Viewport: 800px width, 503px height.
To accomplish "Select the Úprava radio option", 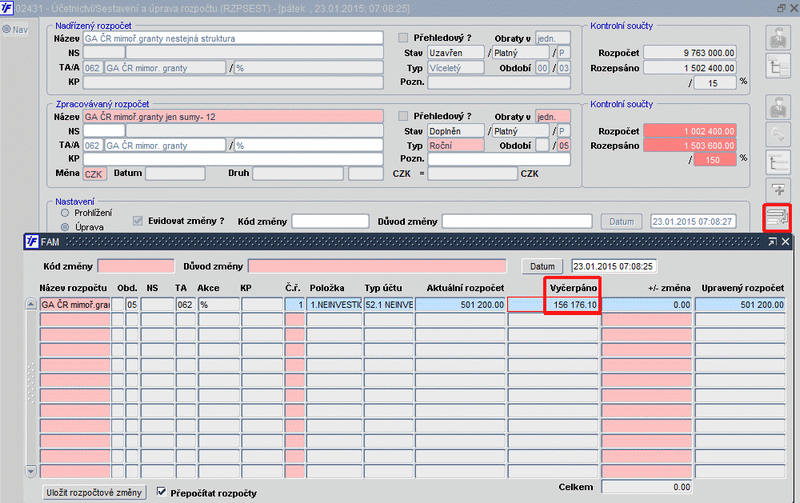I will (66, 227).
